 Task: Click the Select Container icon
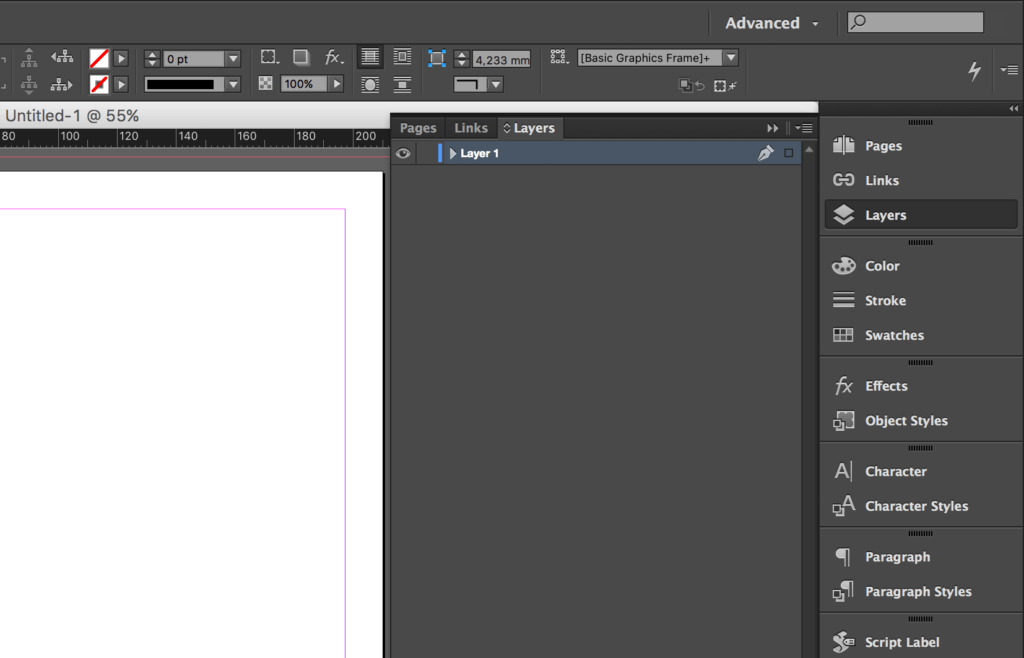pyautogui.click(x=29, y=58)
